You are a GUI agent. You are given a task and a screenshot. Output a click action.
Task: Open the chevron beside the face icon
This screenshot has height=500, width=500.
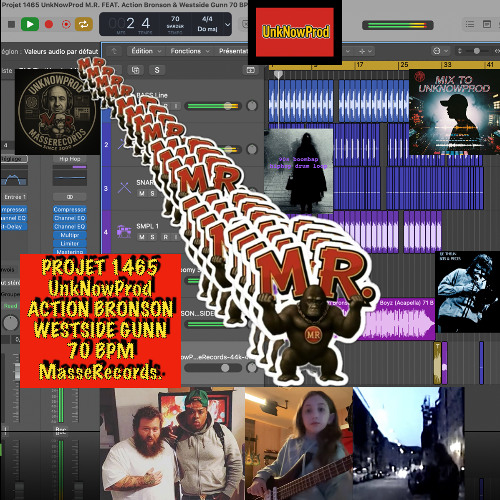pos(446,51)
